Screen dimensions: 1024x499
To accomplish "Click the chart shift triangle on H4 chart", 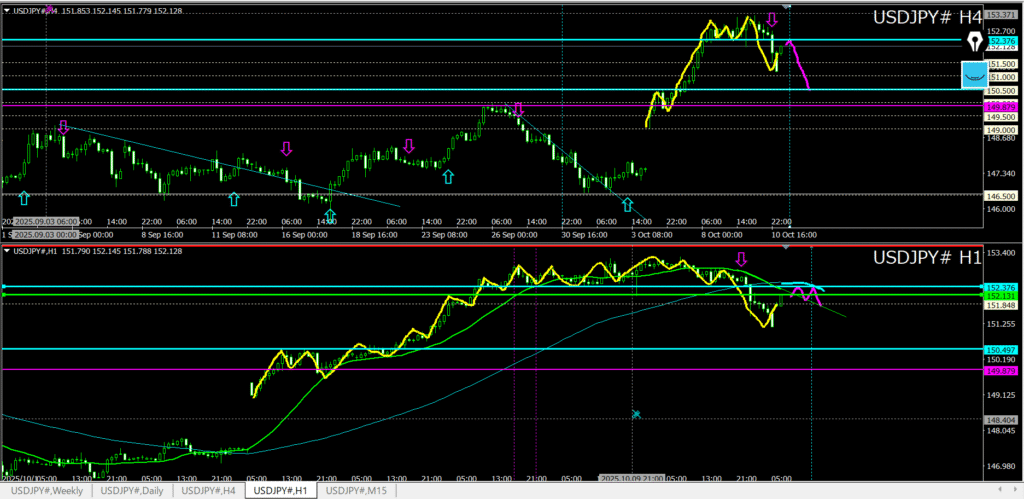I will coord(787,6).
